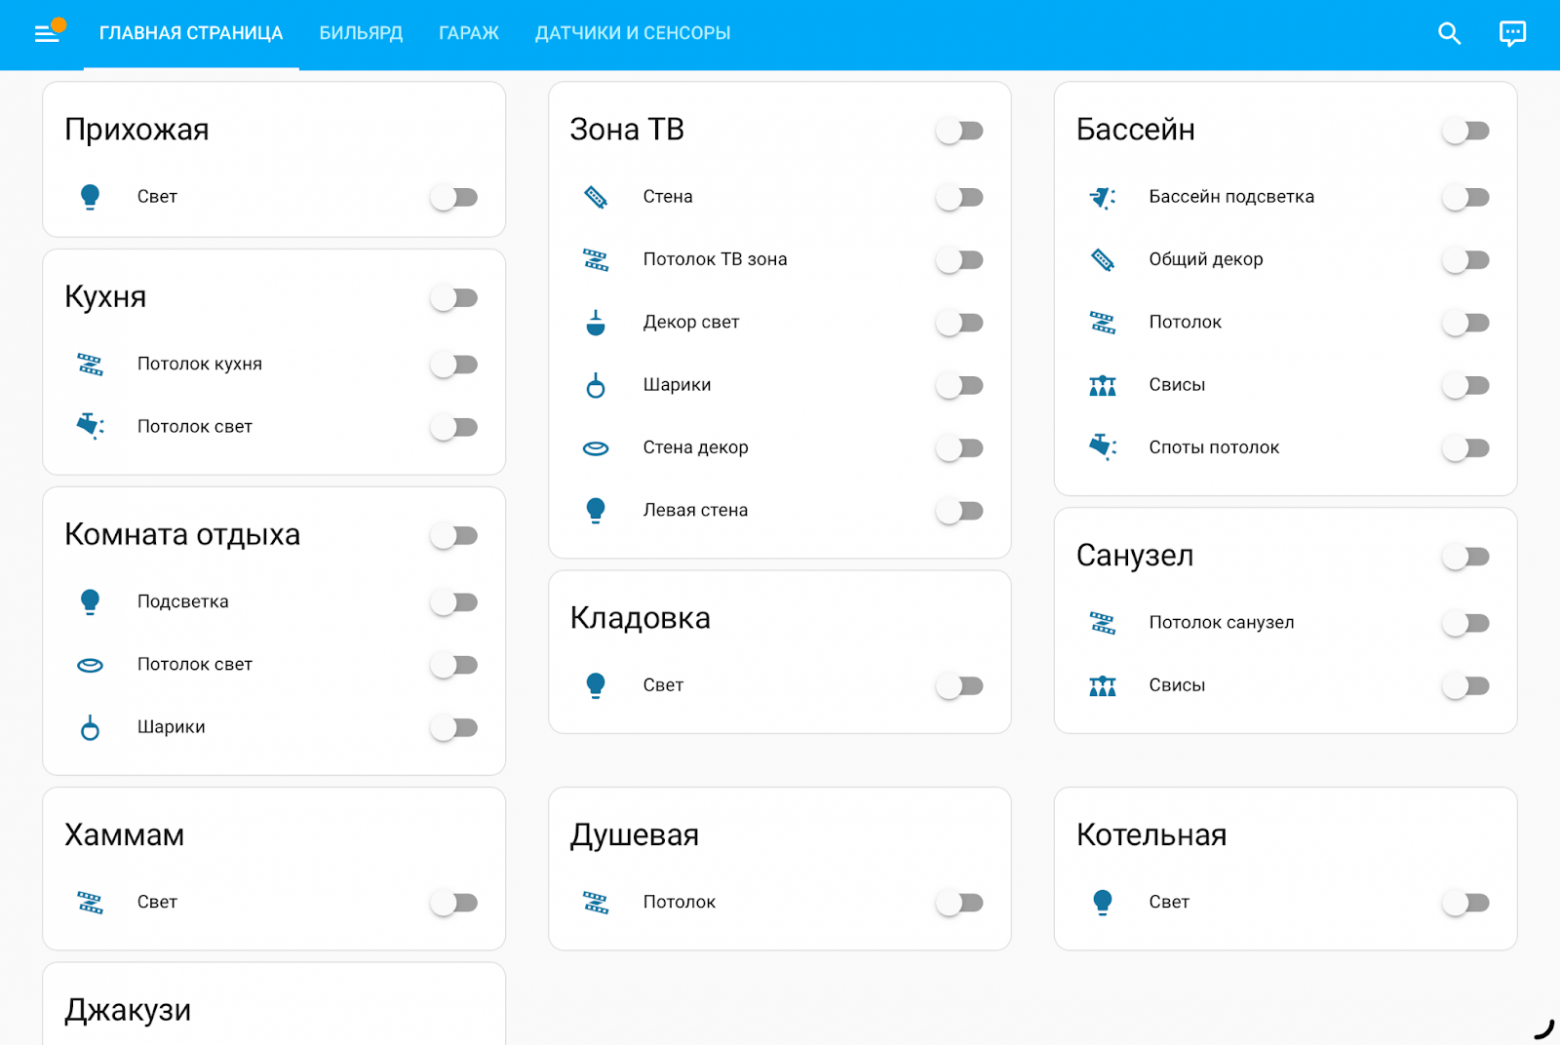Open the chat assistant icon
This screenshot has height=1045, width=1560.
tap(1512, 34)
